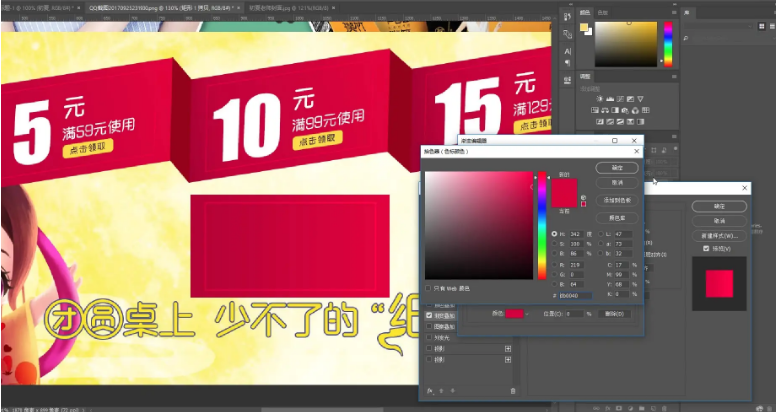Add a Color Lookup adjustment (grid icon)
Screen dimensions: 776x412
646,110
